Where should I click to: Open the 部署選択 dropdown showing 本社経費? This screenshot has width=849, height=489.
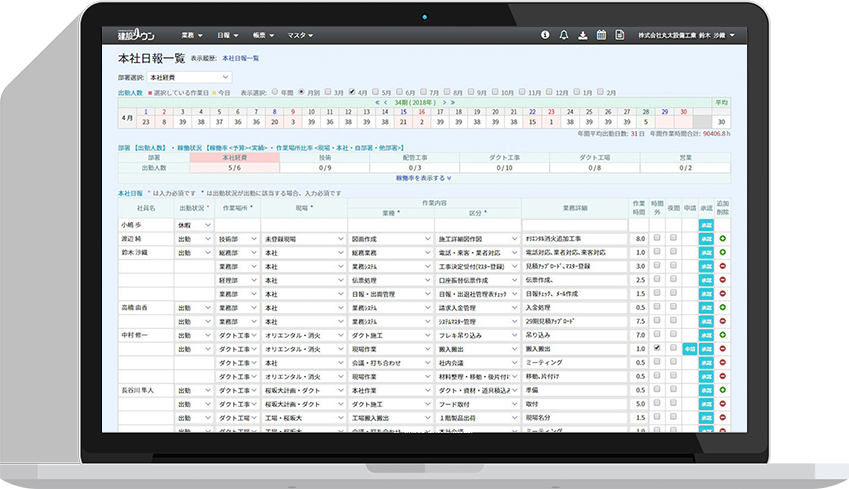189,77
